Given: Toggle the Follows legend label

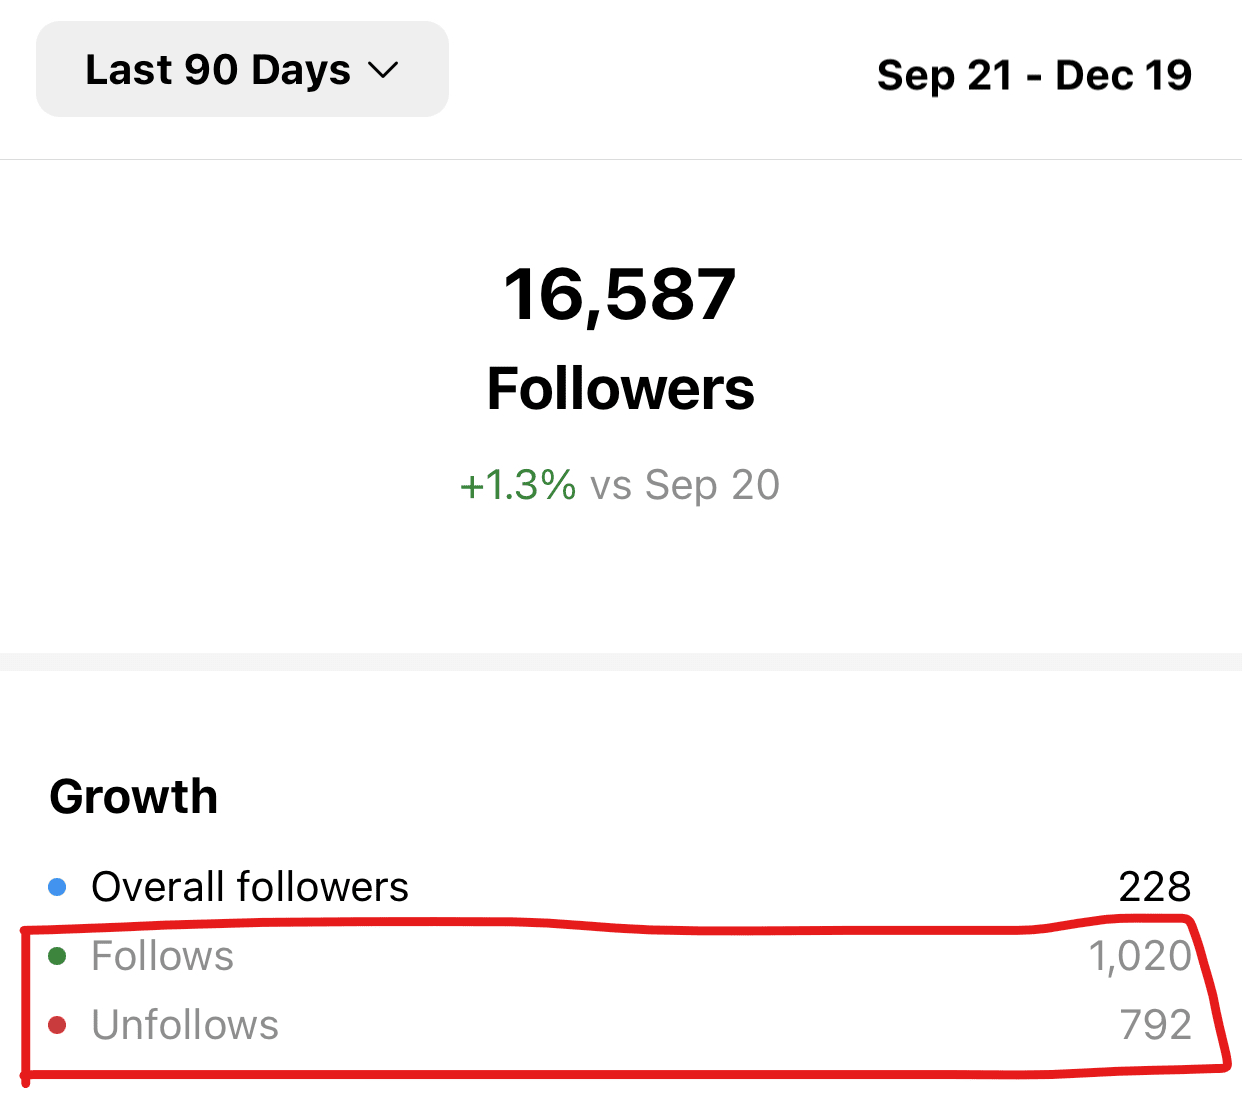Looking at the screenshot, I should tap(162, 957).
